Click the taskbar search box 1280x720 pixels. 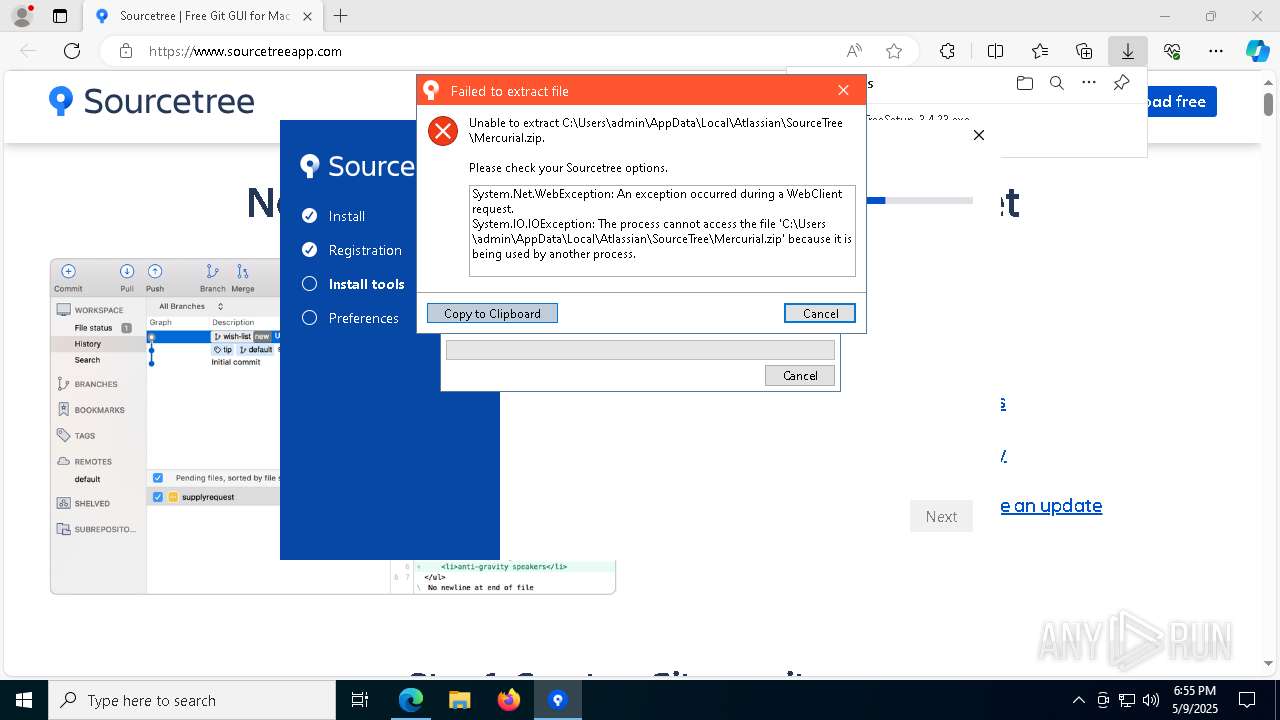[x=192, y=700]
